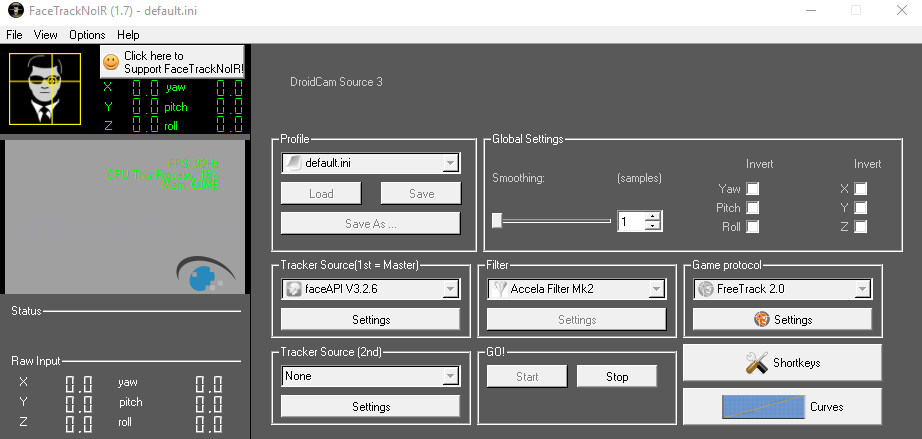Screen dimensions: 922x439
Task: Click the Mem: 60MB readout
Action: coord(191,185)
